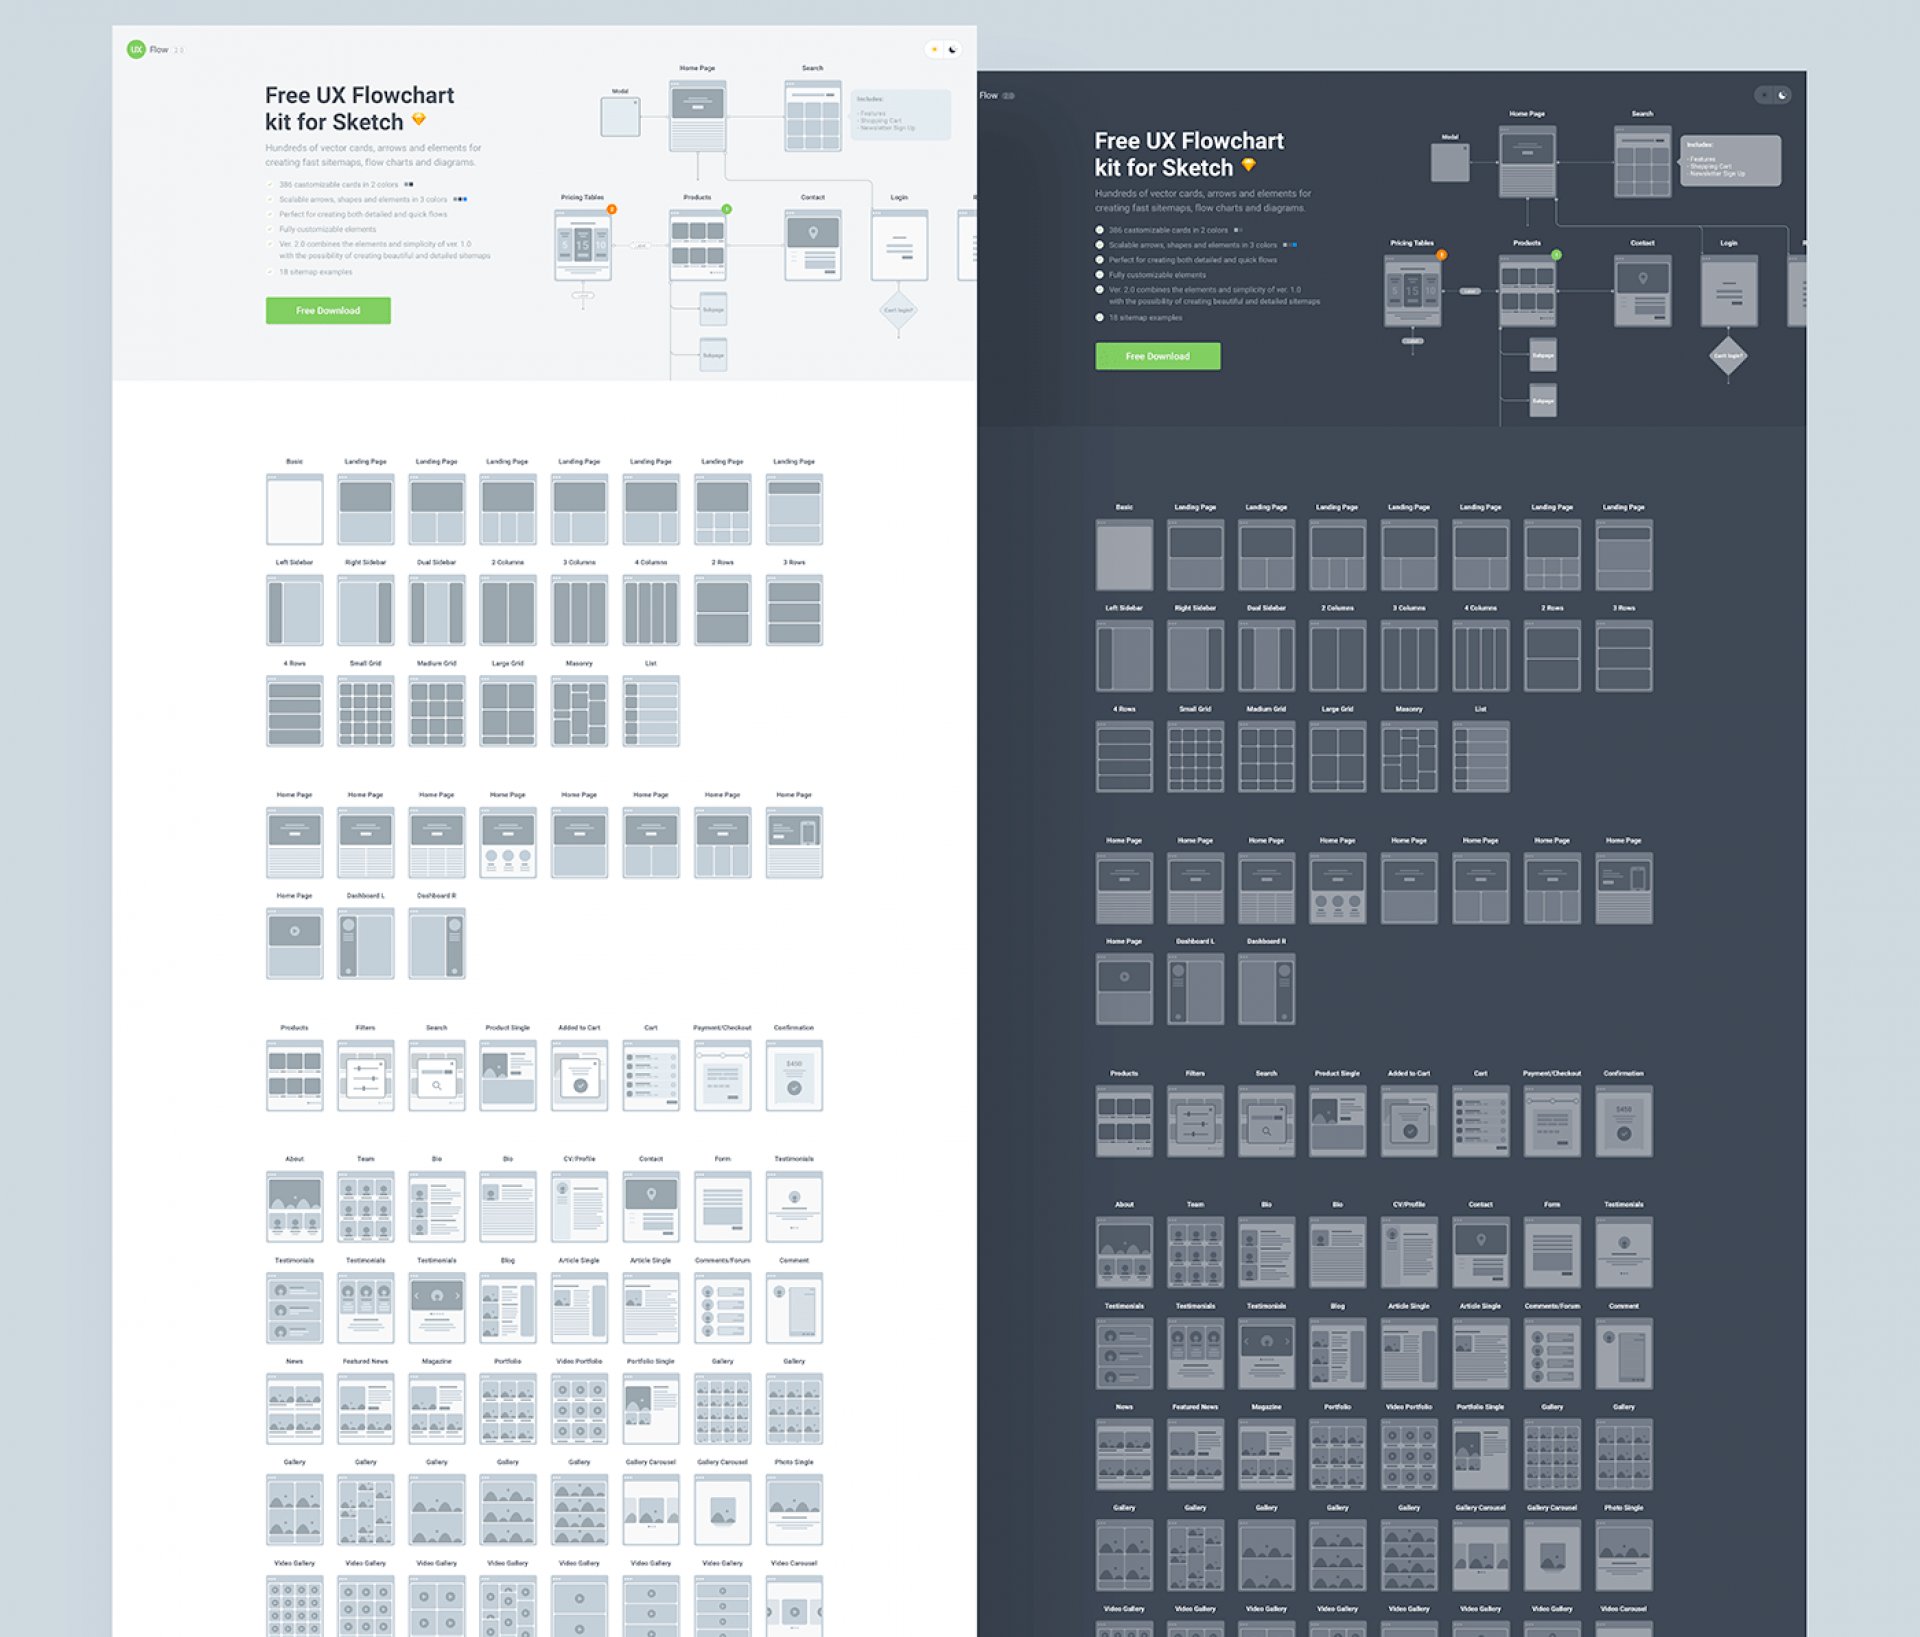Select the Payment/Checkout card on dark page
Screen dimensions: 1920x1637
(x=1553, y=1121)
